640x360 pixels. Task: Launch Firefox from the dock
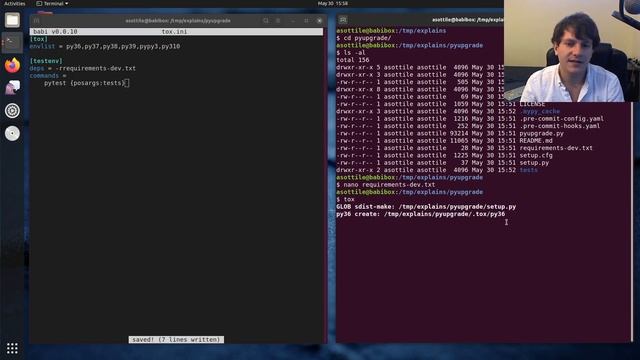click(x=12, y=65)
